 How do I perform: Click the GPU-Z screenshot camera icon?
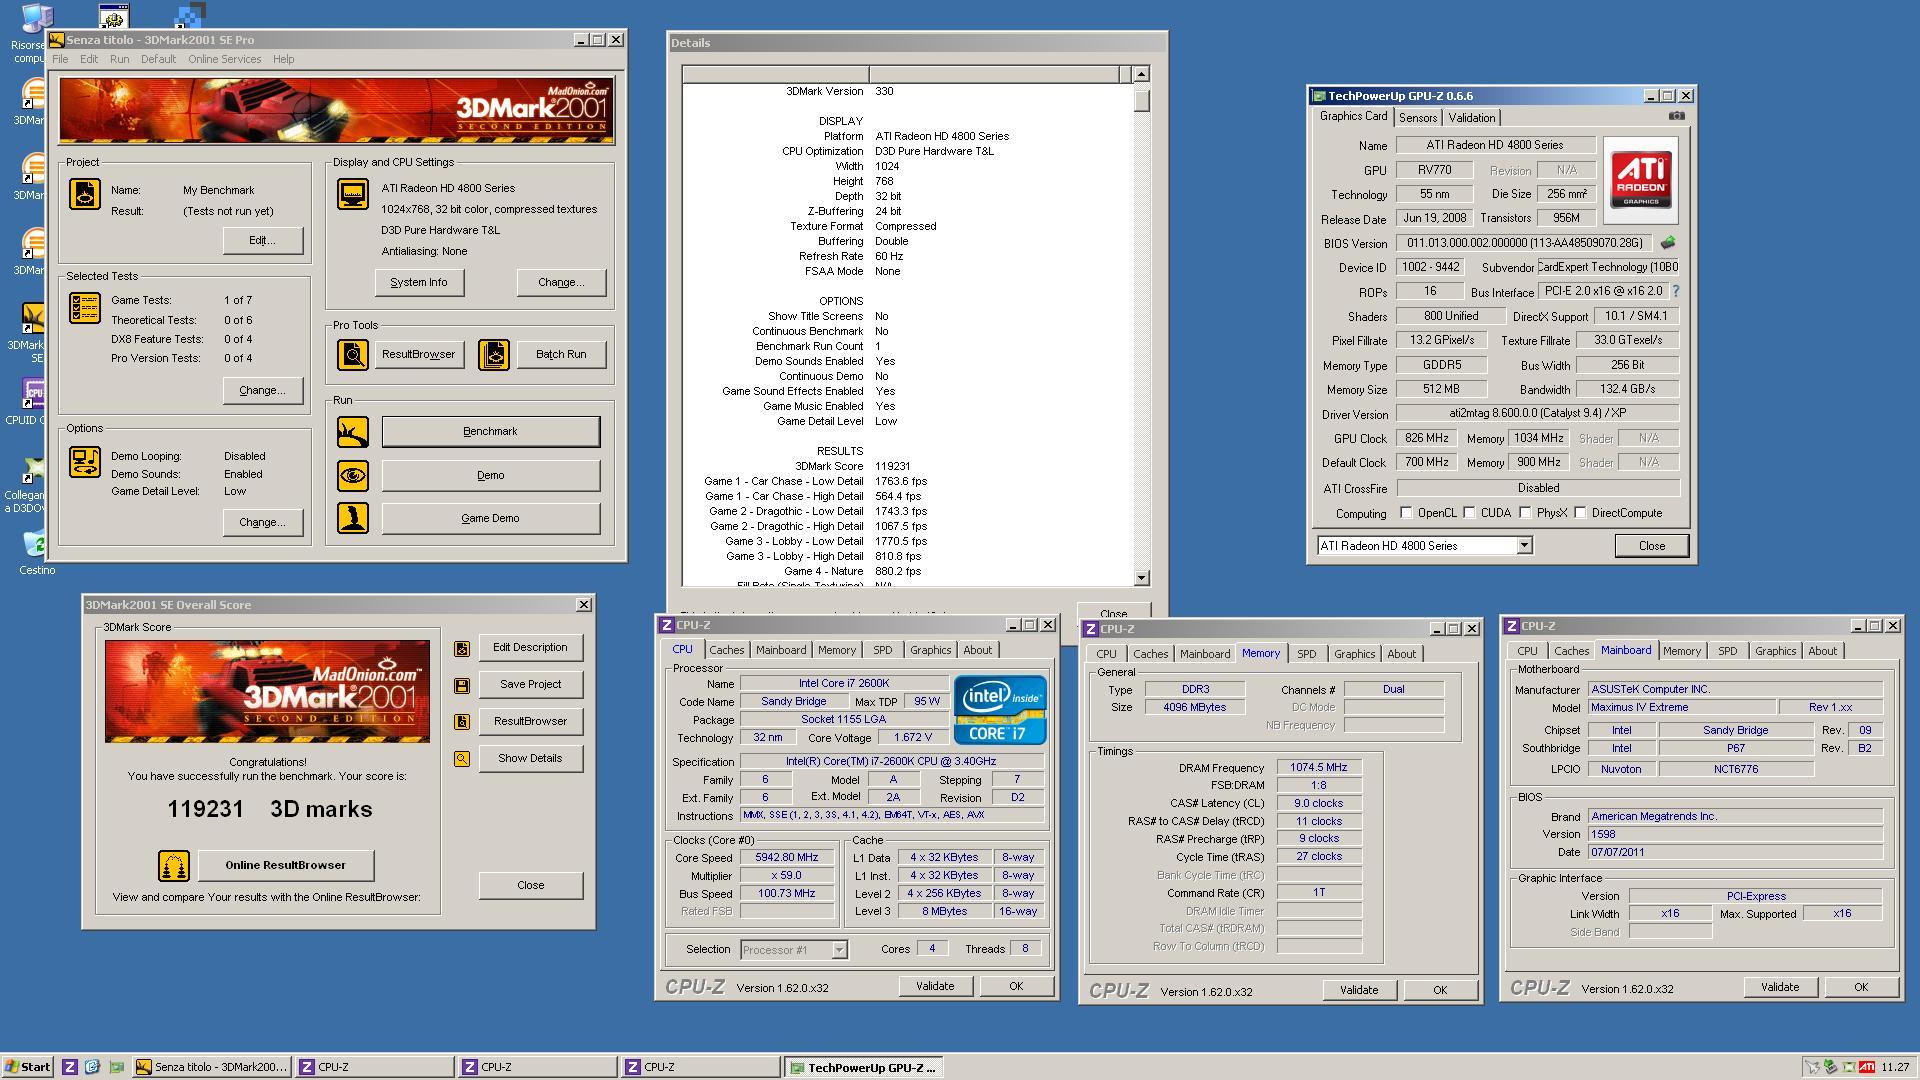pos(1677,116)
